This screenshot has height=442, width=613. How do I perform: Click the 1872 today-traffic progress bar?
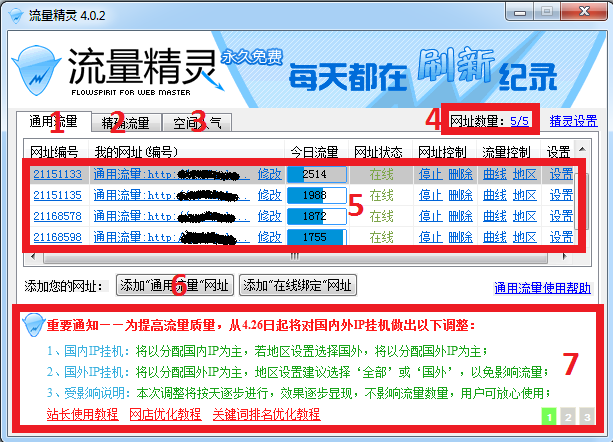(316, 216)
